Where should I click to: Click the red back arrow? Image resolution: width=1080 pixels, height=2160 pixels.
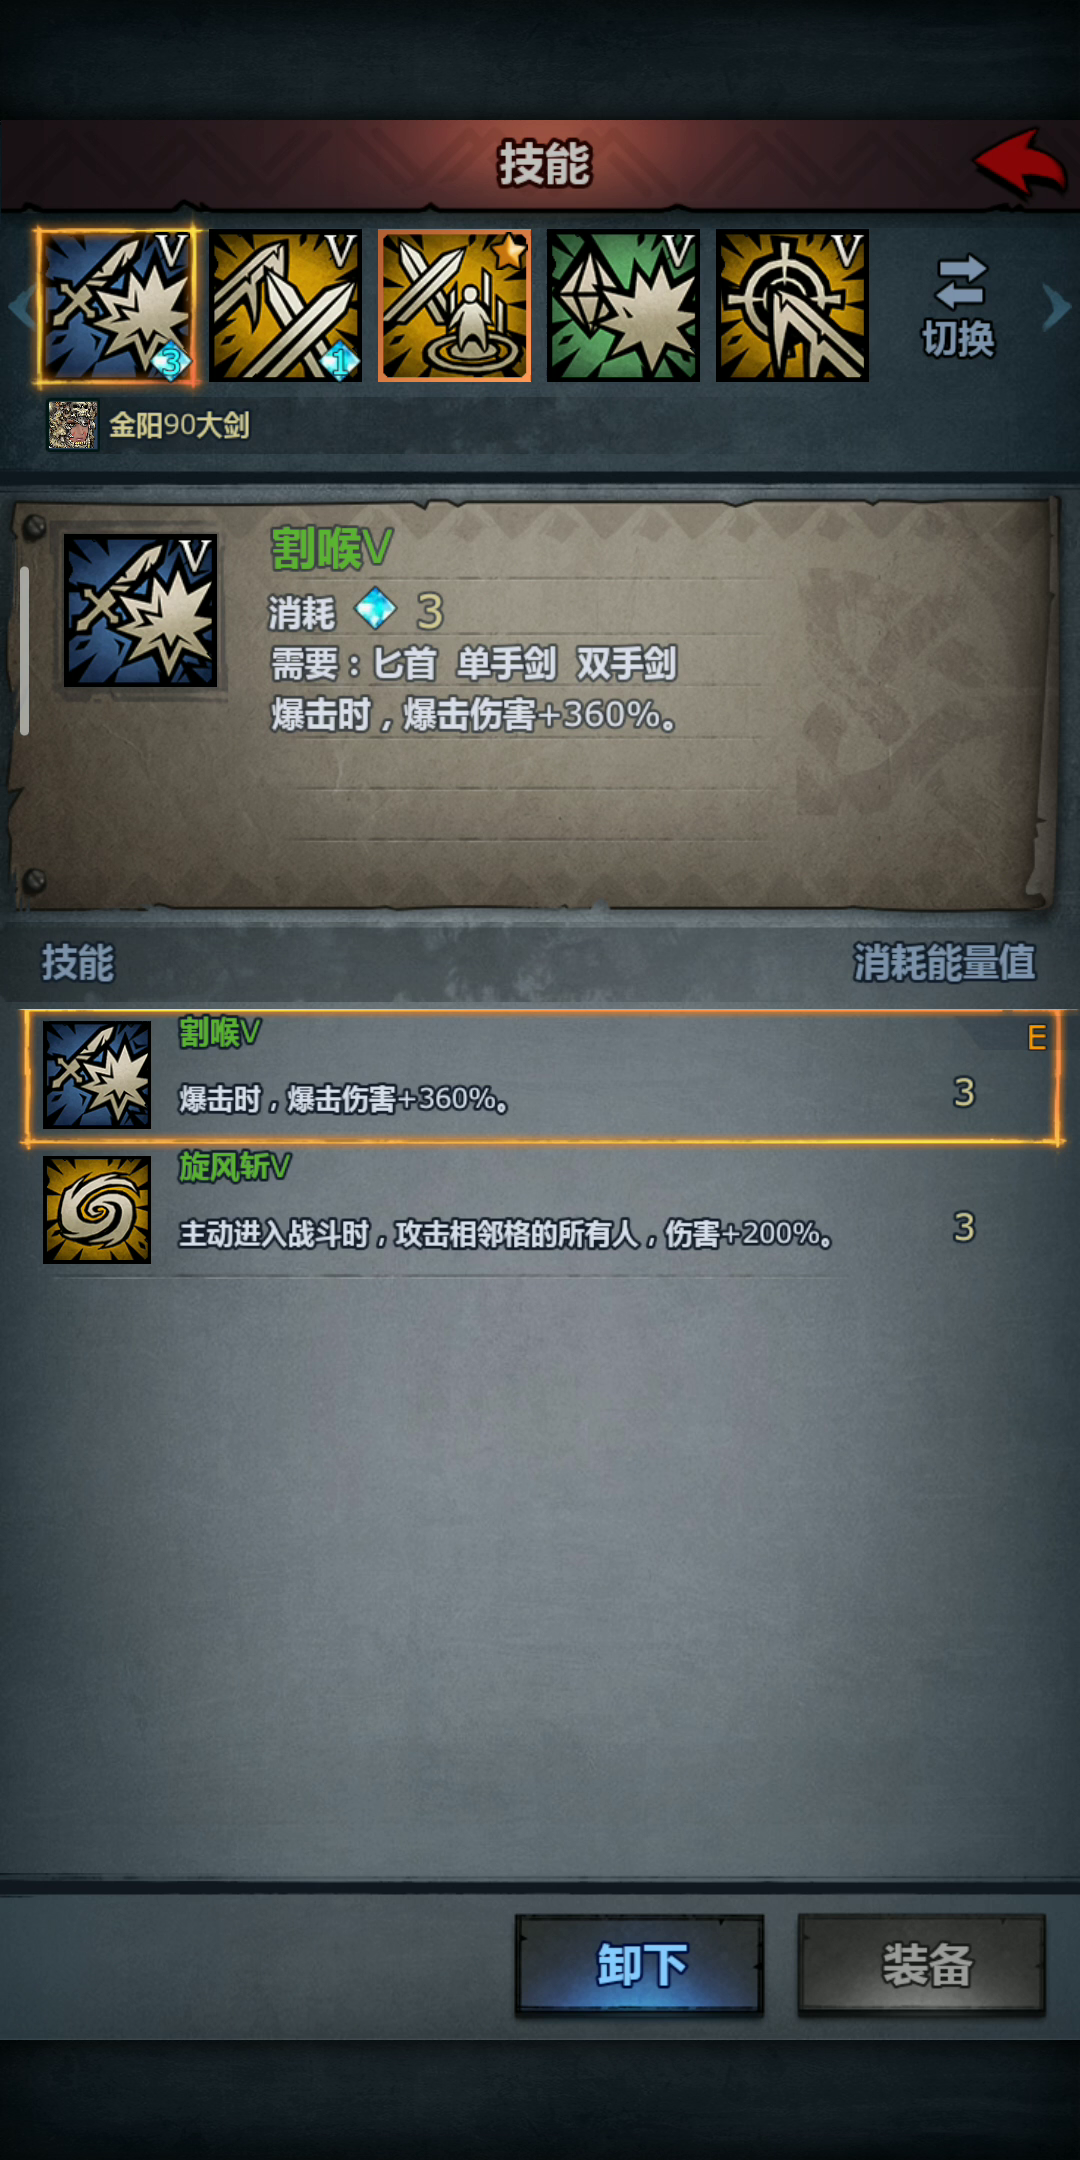click(1020, 163)
